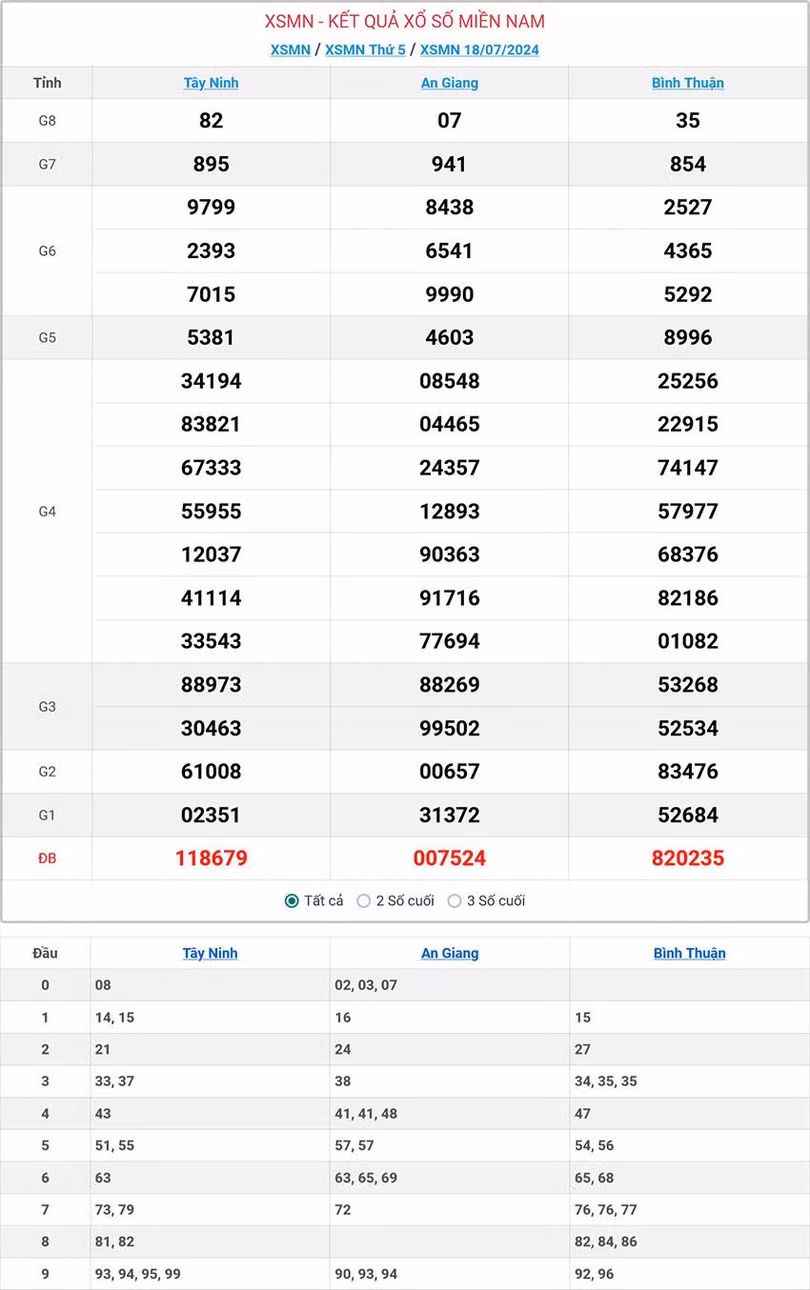Screen dimensions: 810x1290
Task: Click Bình Thuận header in results table
Action: (x=688, y=83)
